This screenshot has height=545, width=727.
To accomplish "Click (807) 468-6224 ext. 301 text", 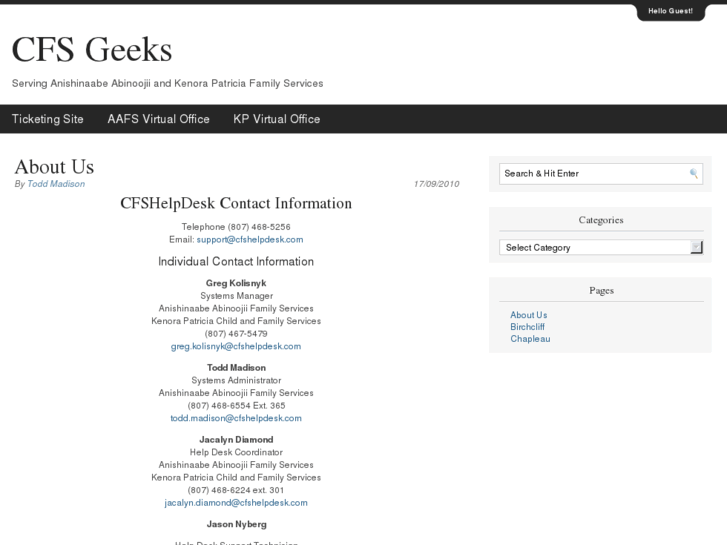I will 236,490.
